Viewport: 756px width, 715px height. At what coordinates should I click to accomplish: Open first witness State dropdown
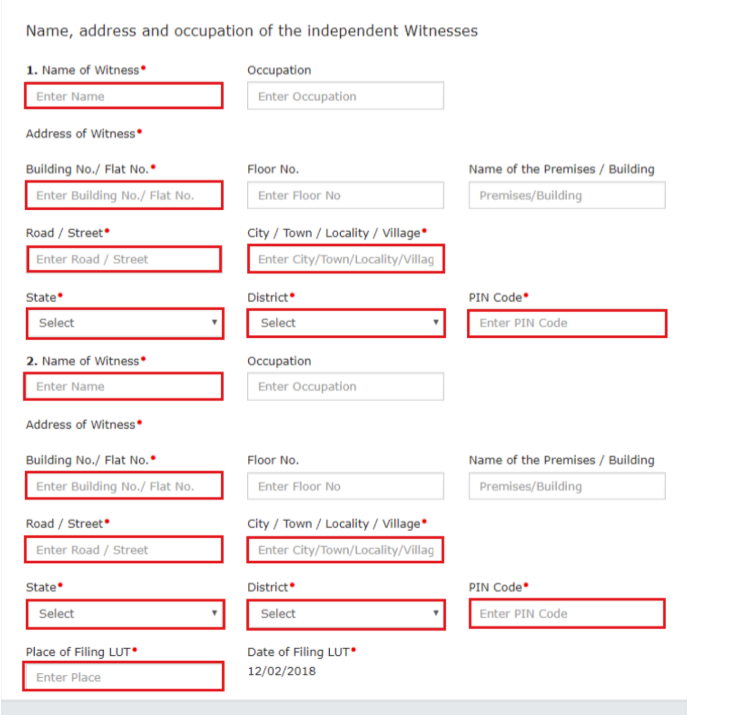tap(124, 323)
